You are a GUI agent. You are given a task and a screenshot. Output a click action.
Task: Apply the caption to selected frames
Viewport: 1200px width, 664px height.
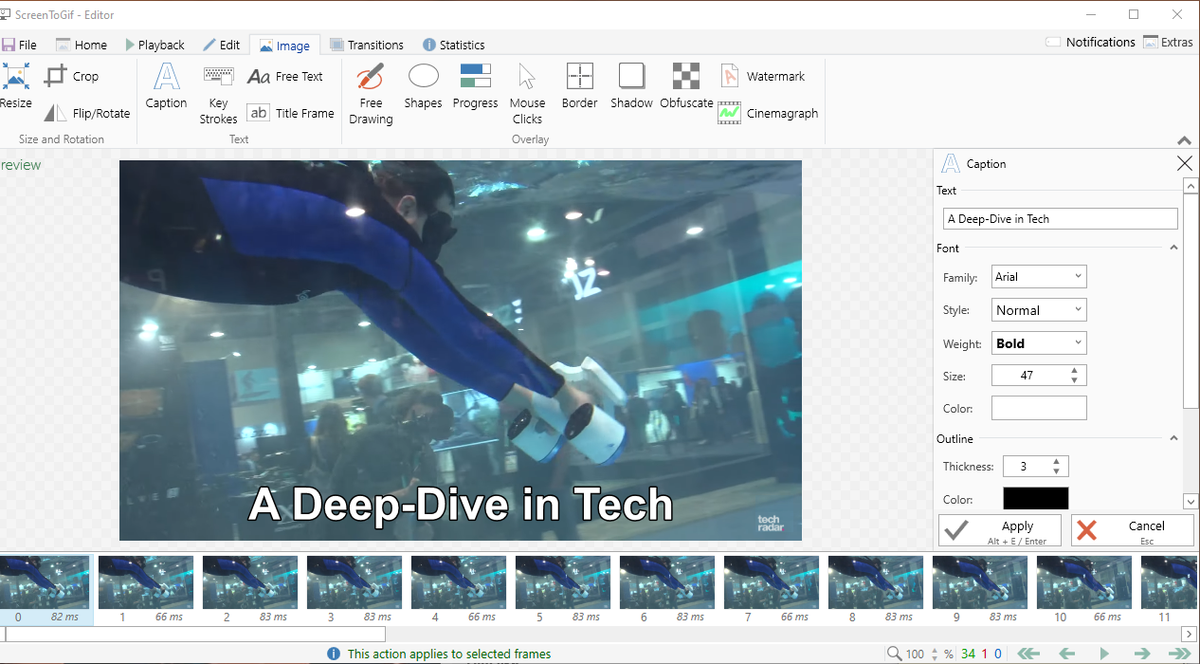[999, 530]
